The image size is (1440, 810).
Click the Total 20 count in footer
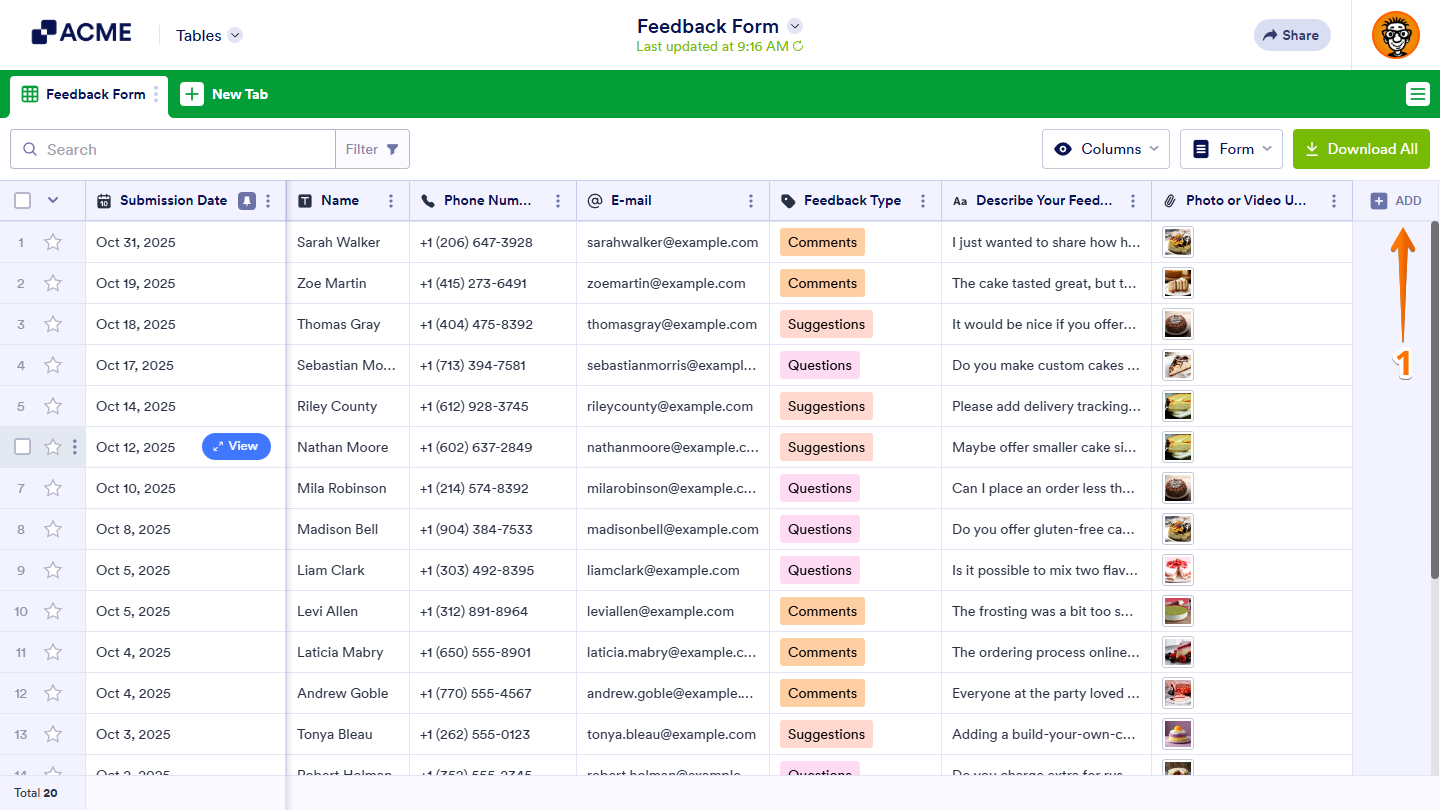click(36, 793)
